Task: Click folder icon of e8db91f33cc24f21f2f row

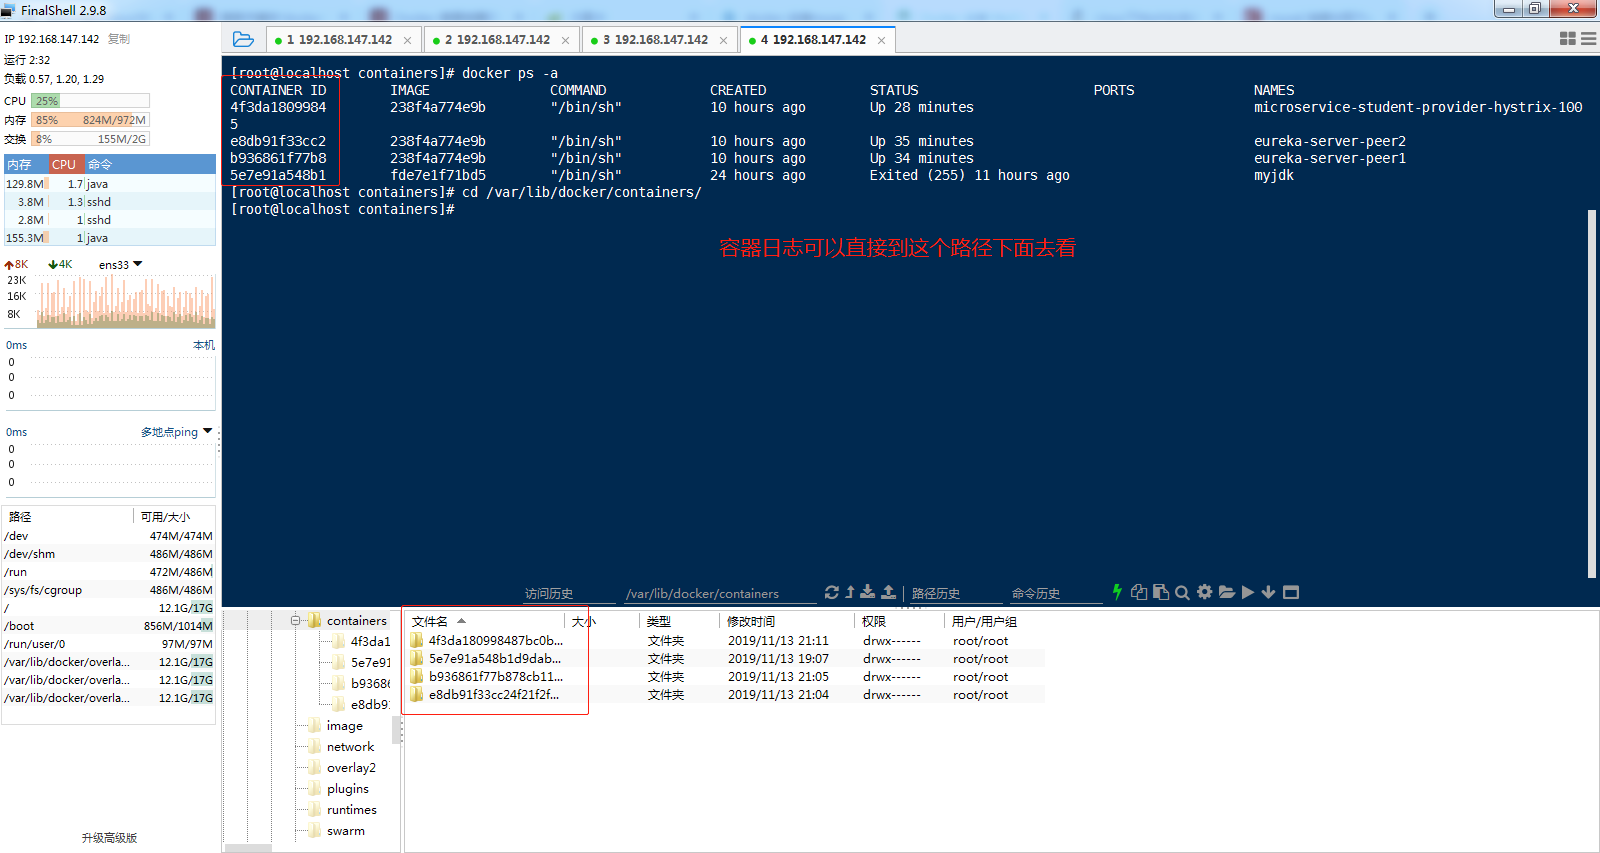Action: (x=417, y=694)
